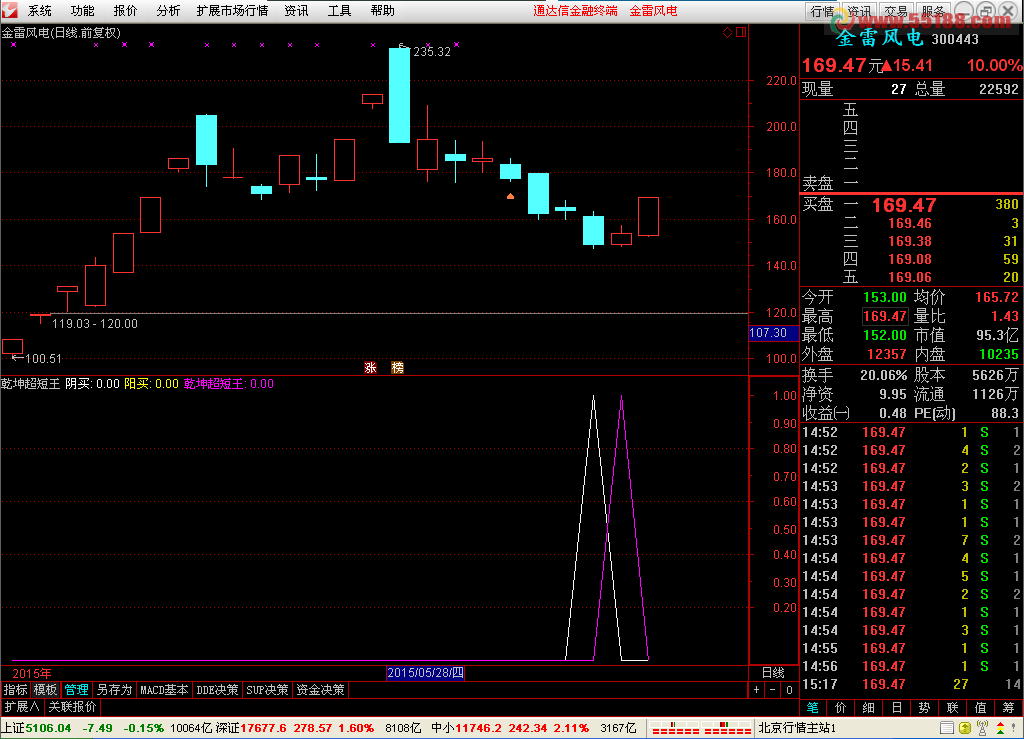Open the 帮助 menu
Image resolution: width=1024 pixels, height=739 pixels.
[383, 10]
